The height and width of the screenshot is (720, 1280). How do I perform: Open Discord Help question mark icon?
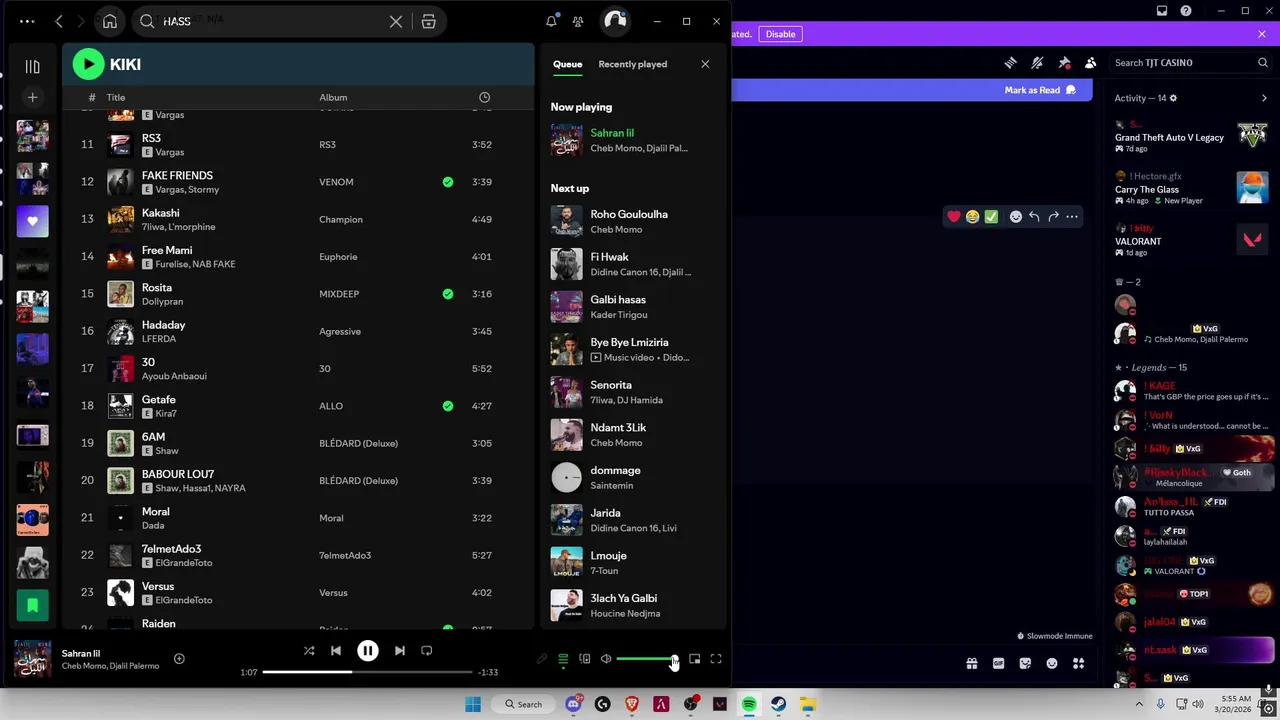click(x=1186, y=10)
